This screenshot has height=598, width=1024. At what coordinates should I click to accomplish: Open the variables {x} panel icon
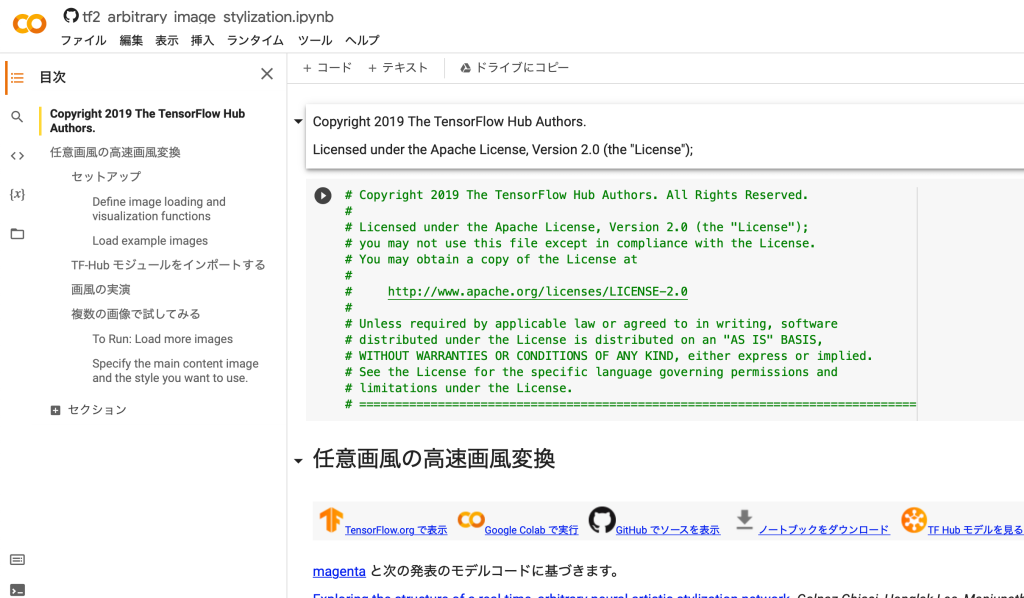tap(17, 194)
